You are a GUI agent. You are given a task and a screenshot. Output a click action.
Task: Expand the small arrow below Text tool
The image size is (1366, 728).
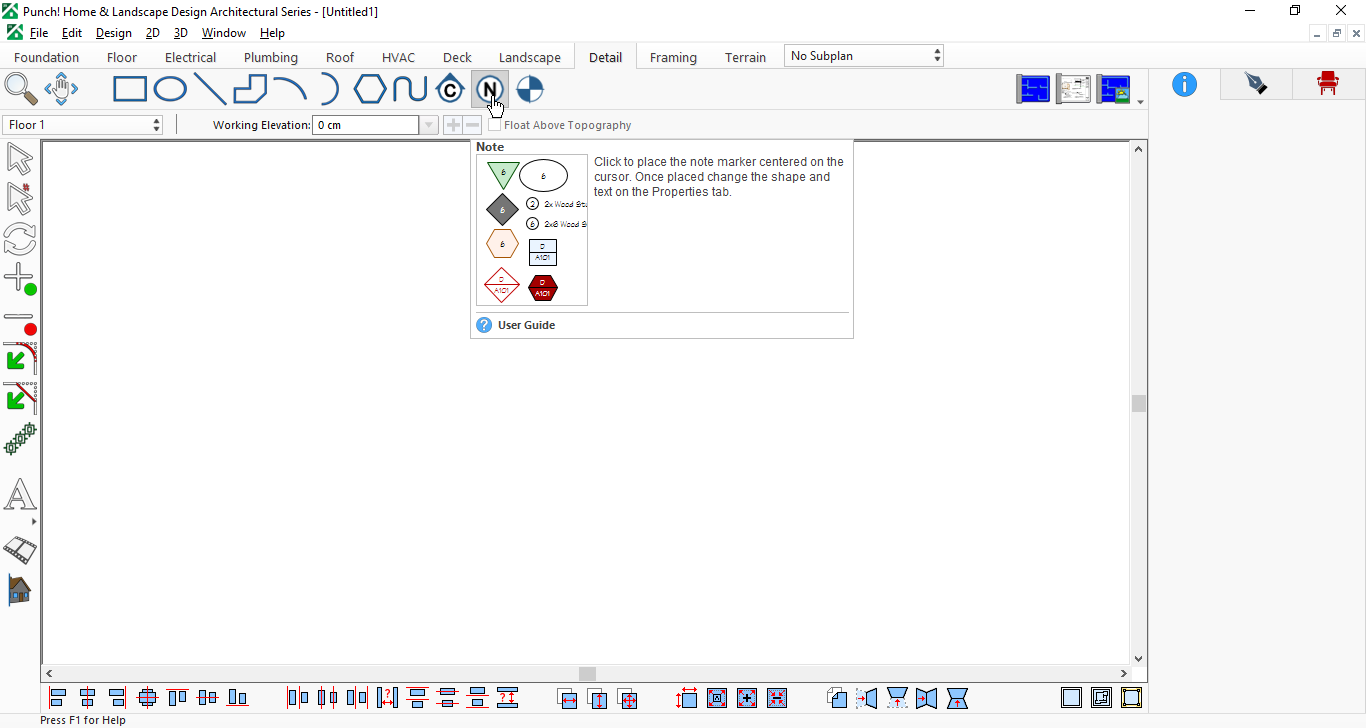34,521
